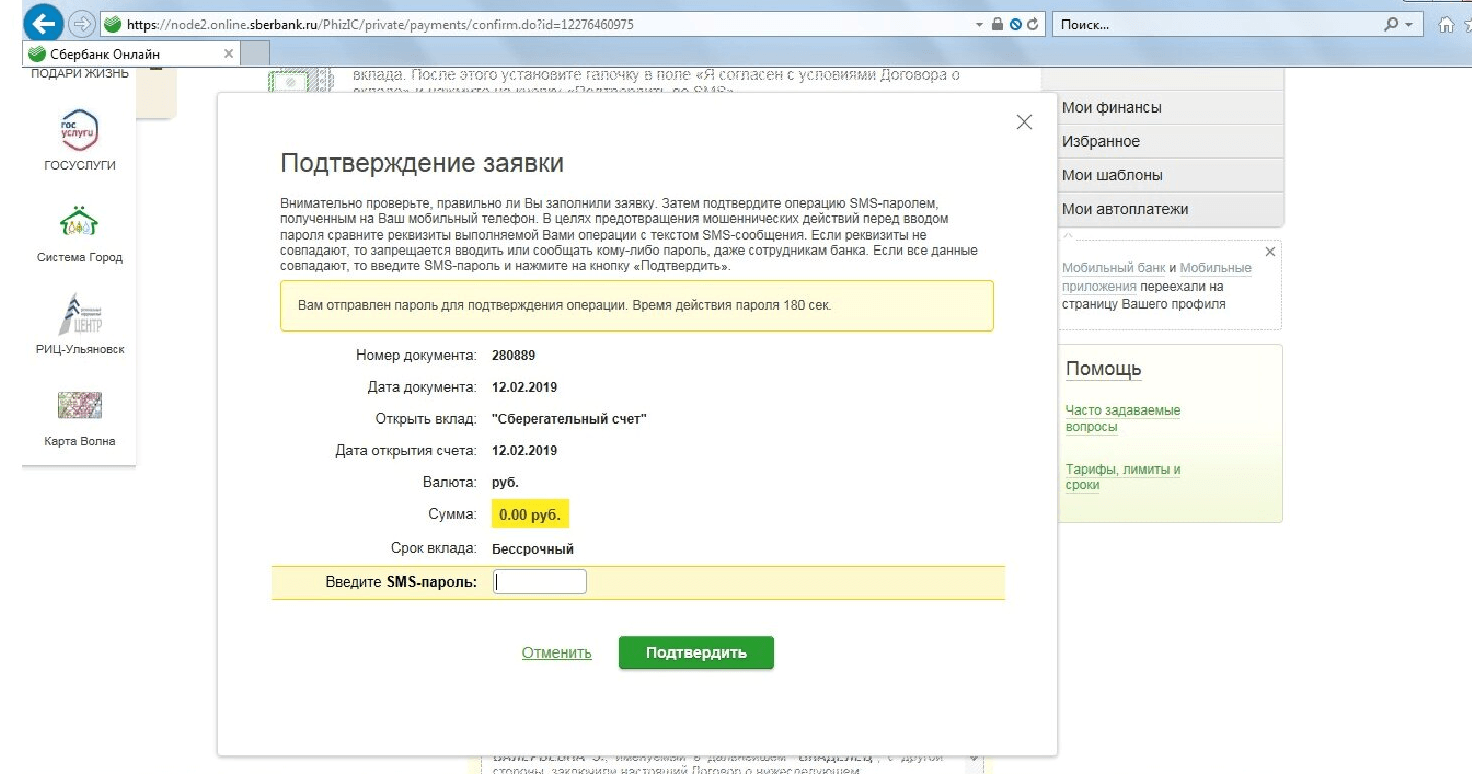Focus the SMS-пароль input field
Viewport: 1472px width, 774px height.
(540, 582)
